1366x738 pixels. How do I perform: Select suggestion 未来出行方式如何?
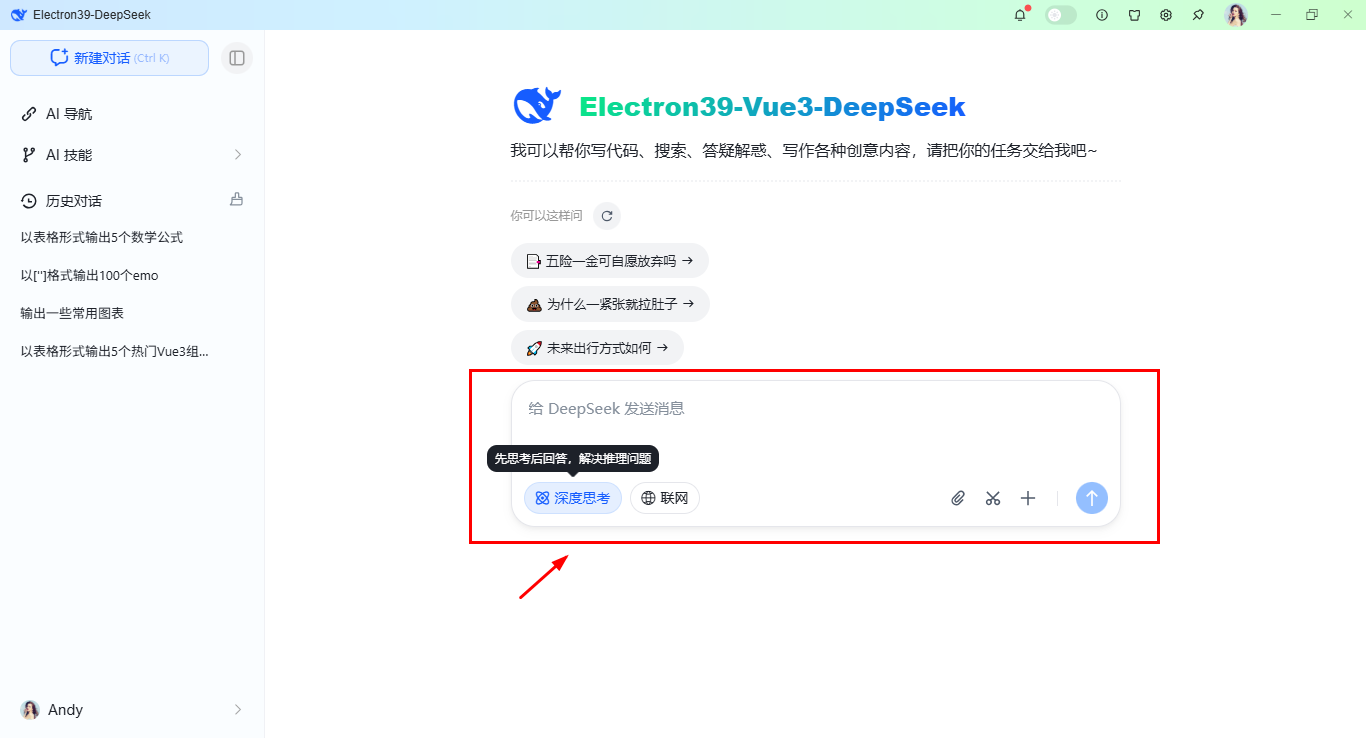point(597,348)
